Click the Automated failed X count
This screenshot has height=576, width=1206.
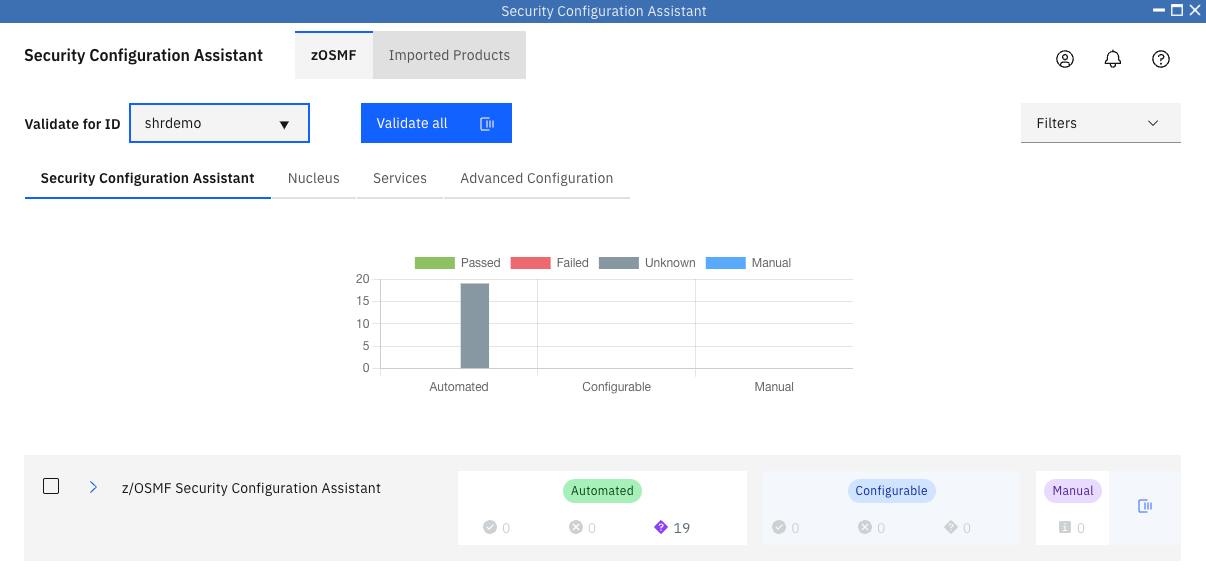[x=583, y=528]
